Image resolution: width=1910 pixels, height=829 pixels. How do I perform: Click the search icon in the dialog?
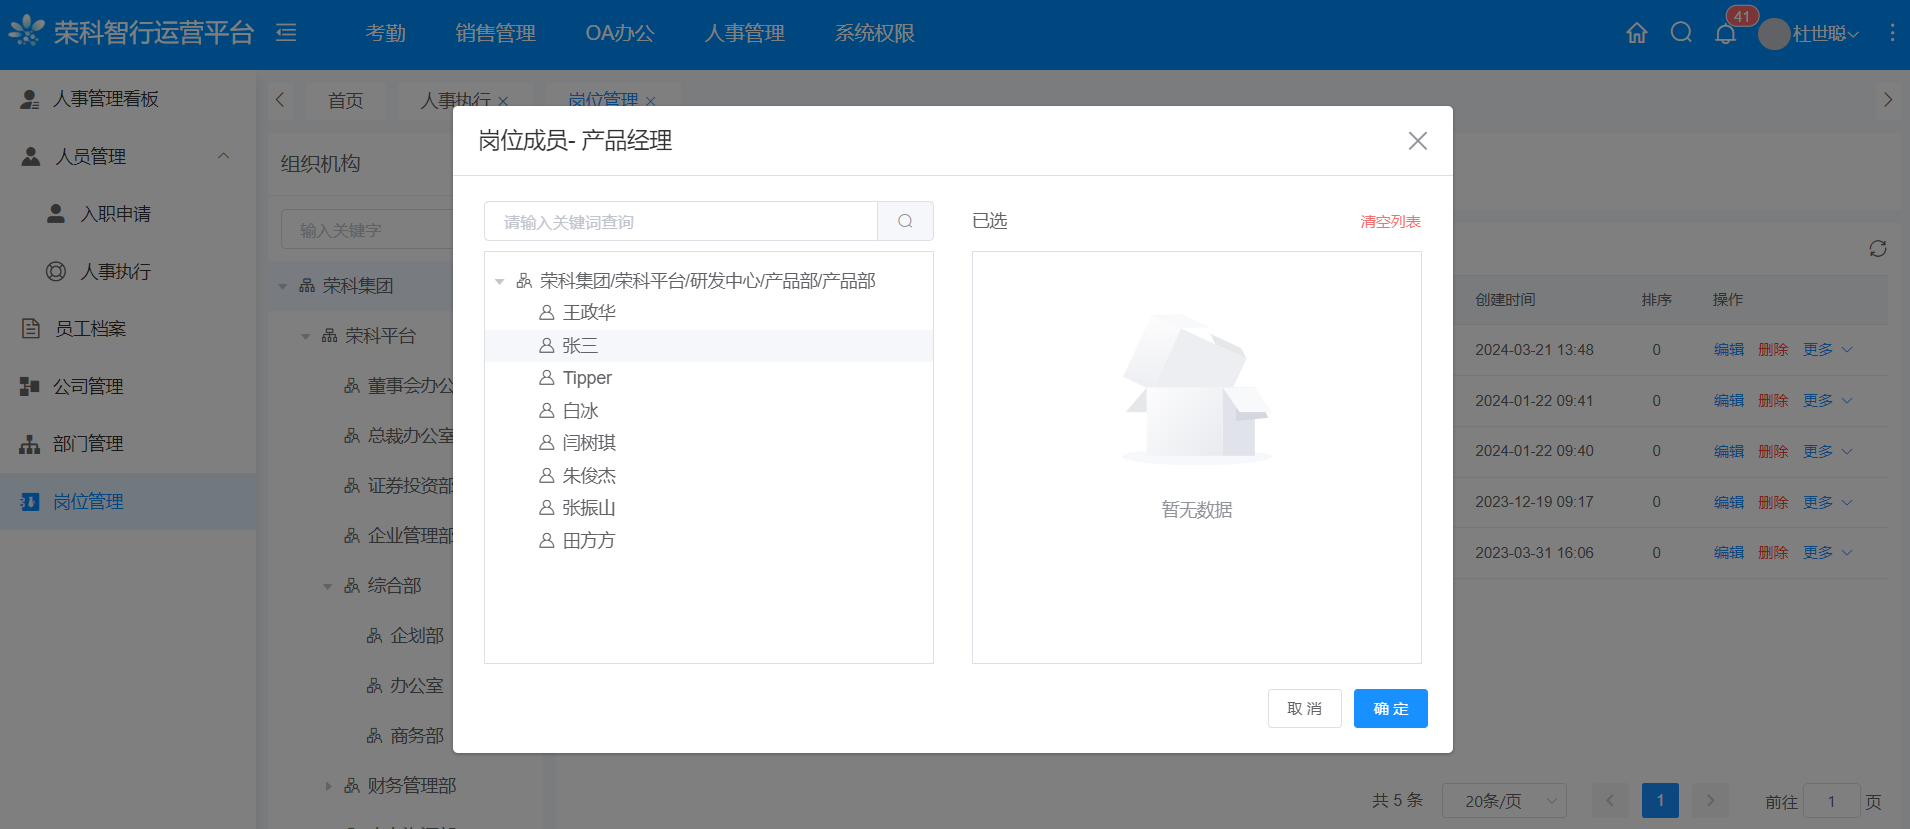(905, 221)
